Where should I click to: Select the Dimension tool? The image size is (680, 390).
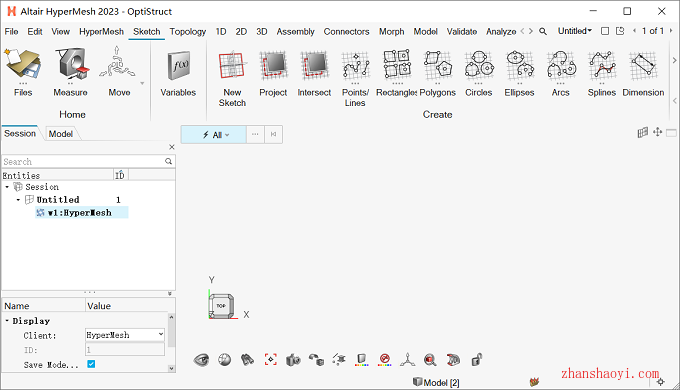tap(643, 72)
